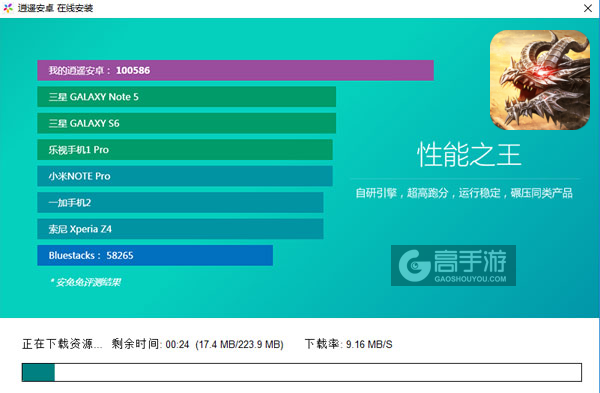
Task: Click the 下载率 9.16 MB/S readout
Action: [x=349, y=344]
